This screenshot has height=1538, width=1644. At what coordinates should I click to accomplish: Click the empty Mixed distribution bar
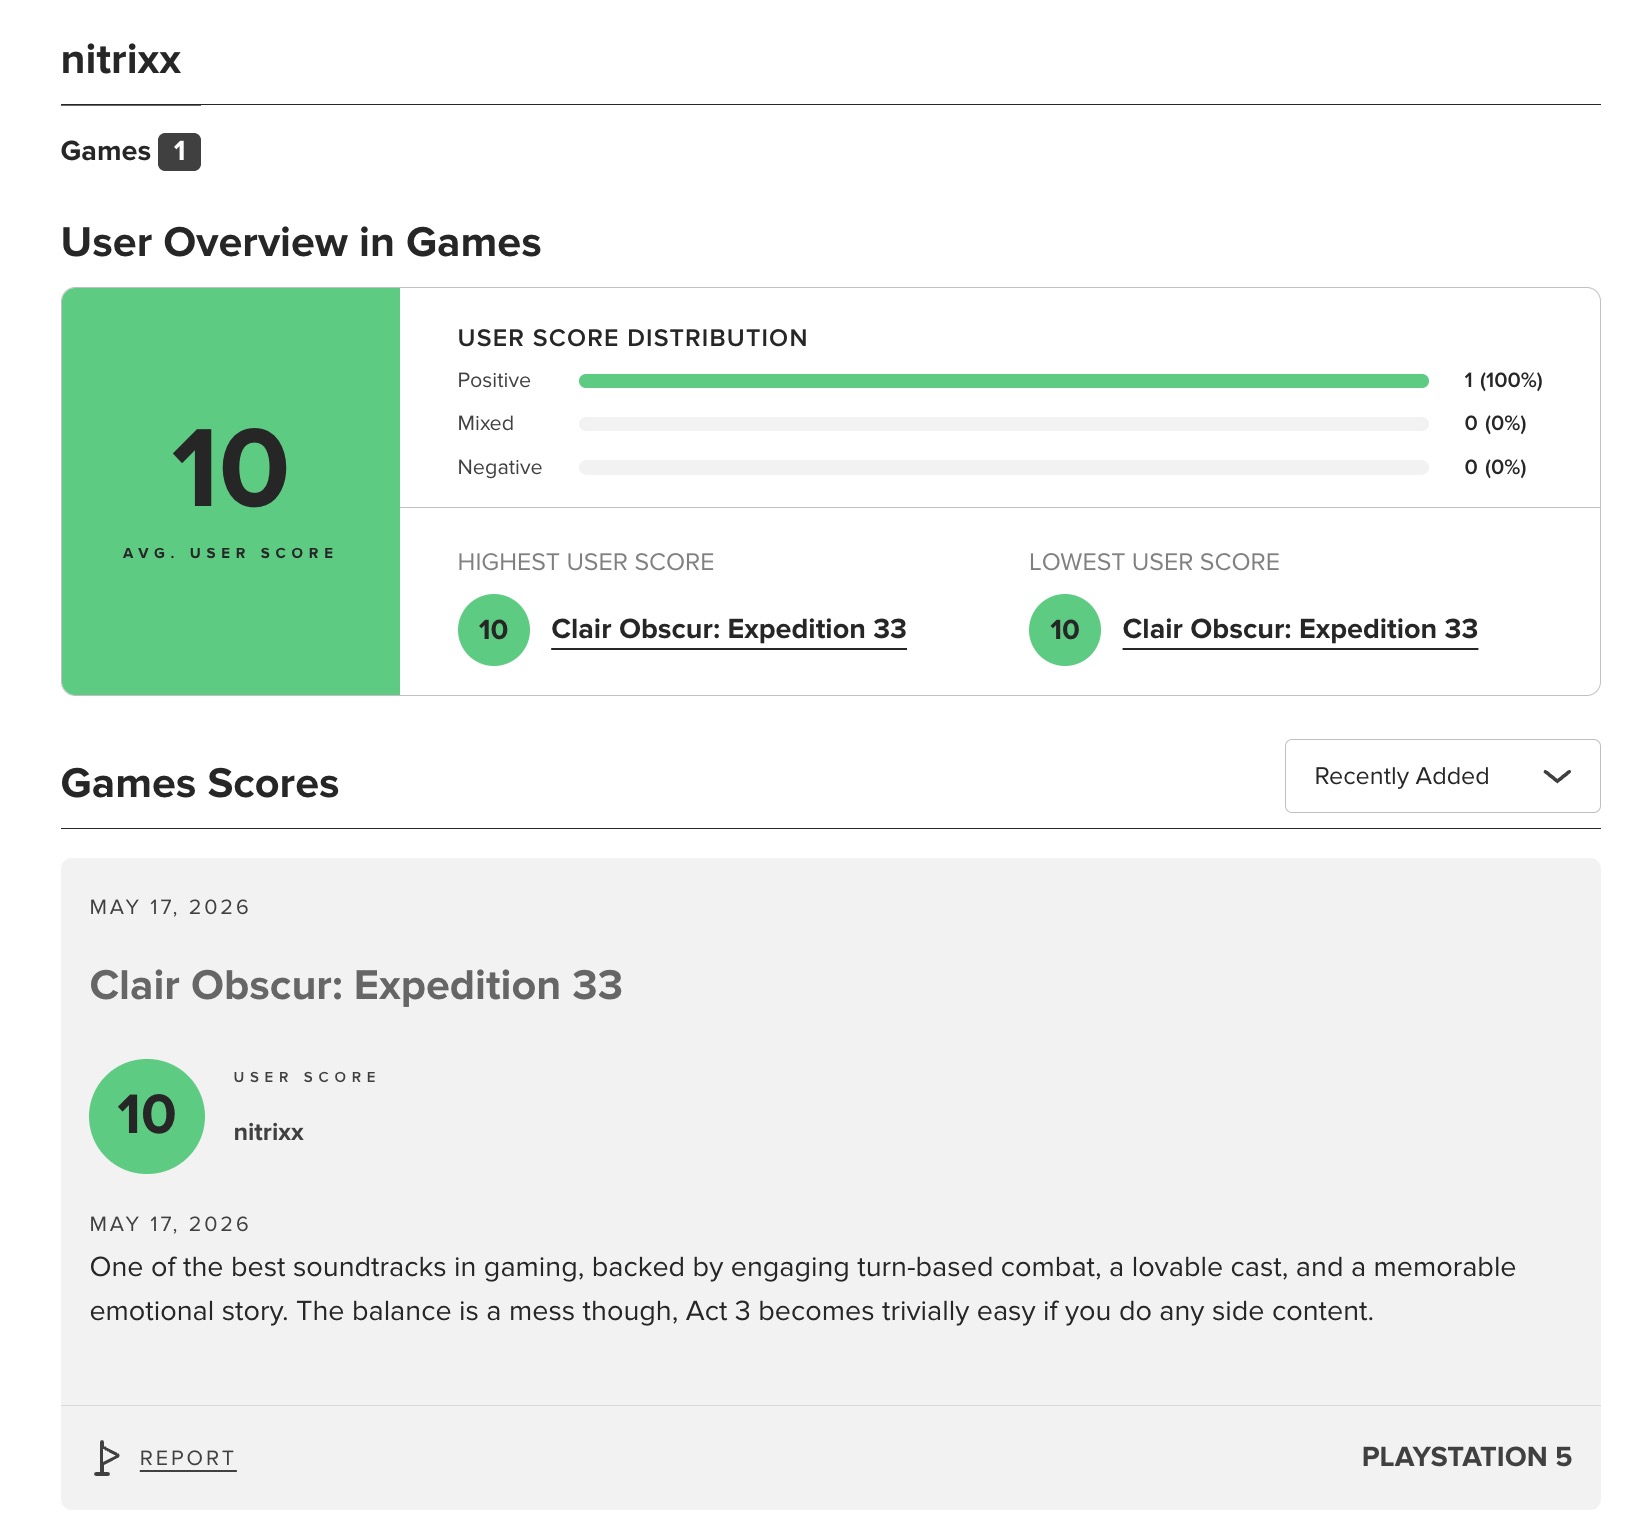(x=1004, y=424)
